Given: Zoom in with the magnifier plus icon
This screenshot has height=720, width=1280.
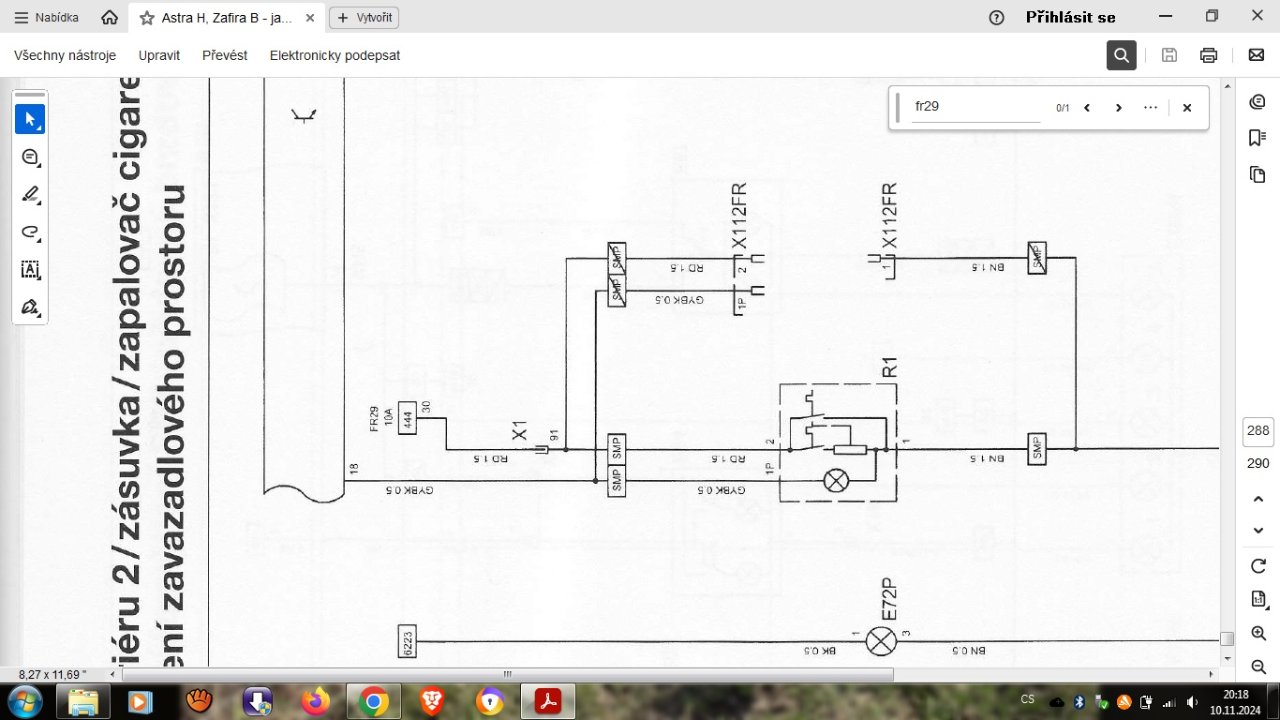Looking at the screenshot, I should point(1258,633).
